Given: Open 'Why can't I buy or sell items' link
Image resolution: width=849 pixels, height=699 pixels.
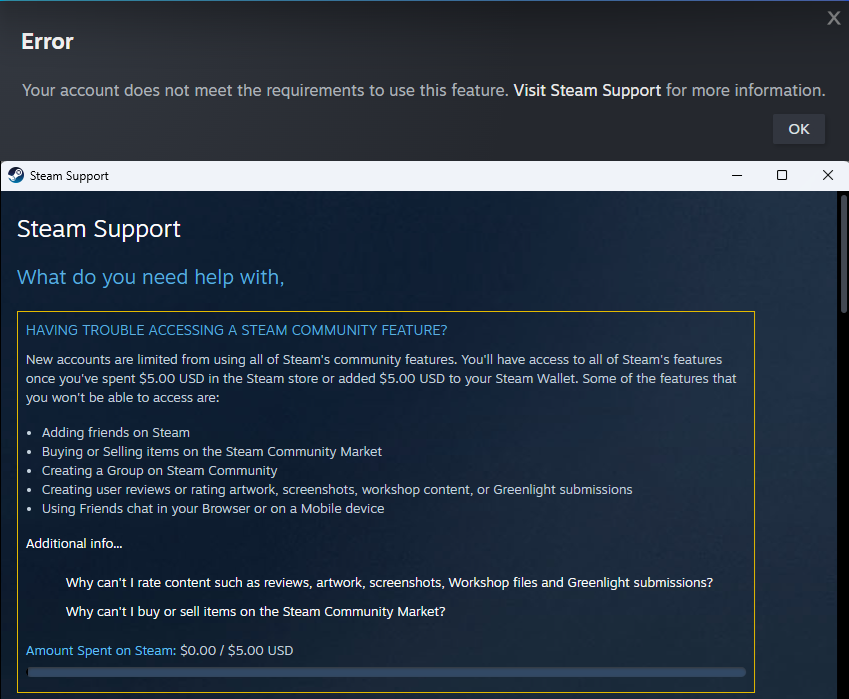Looking at the screenshot, I should coord(256,611).
